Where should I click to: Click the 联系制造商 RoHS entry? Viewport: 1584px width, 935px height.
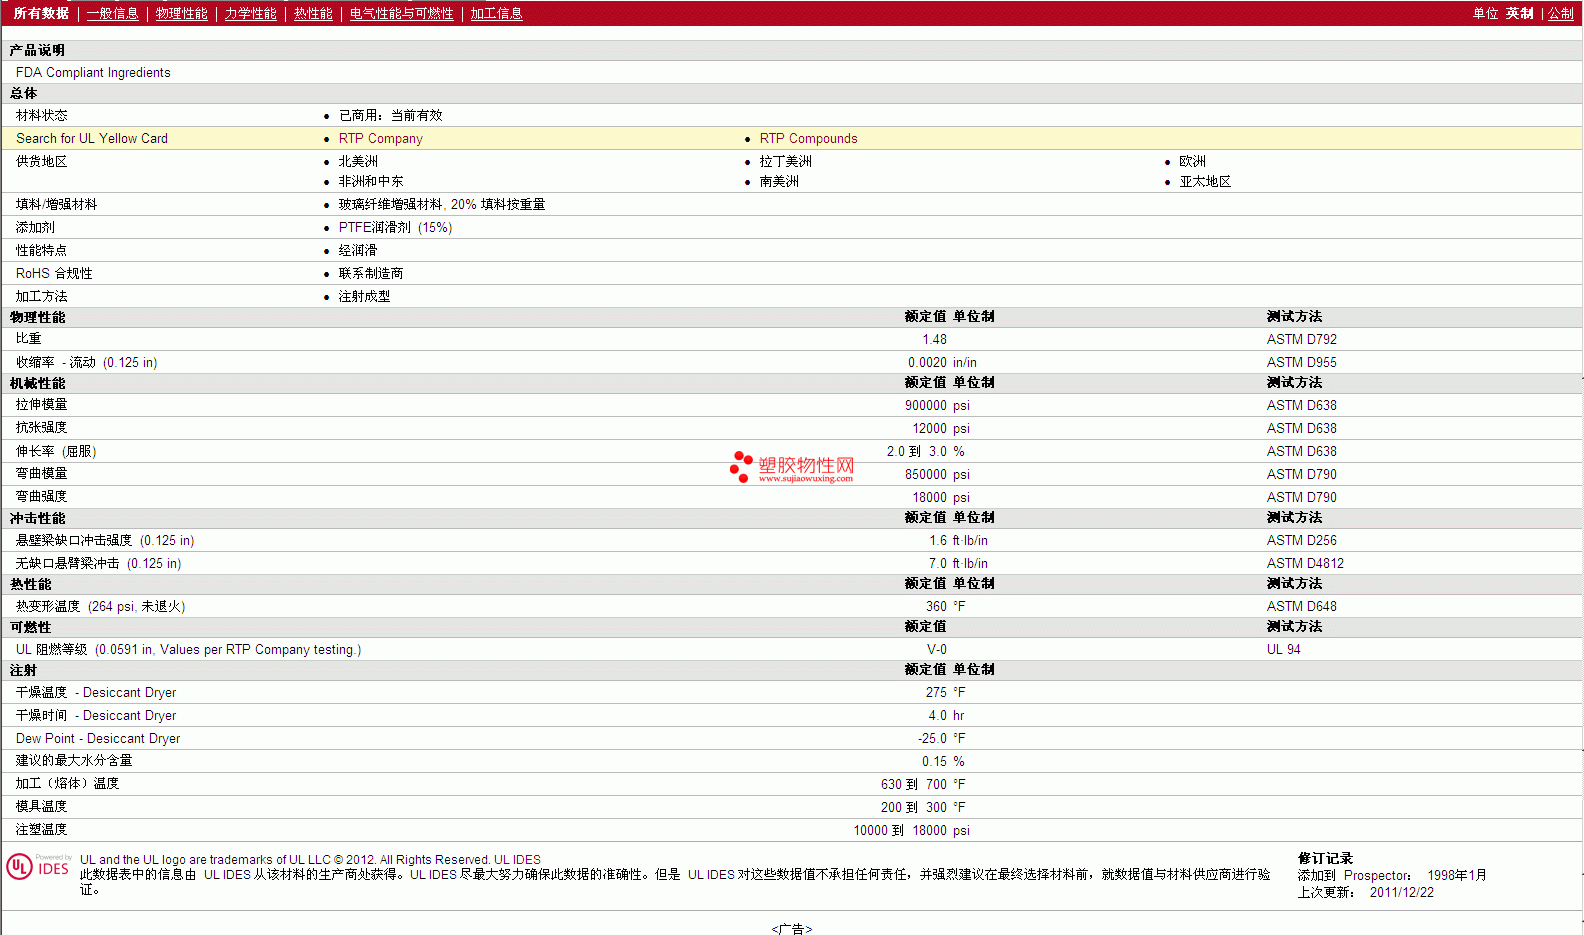pyautogui.click(x=371, y=274)
